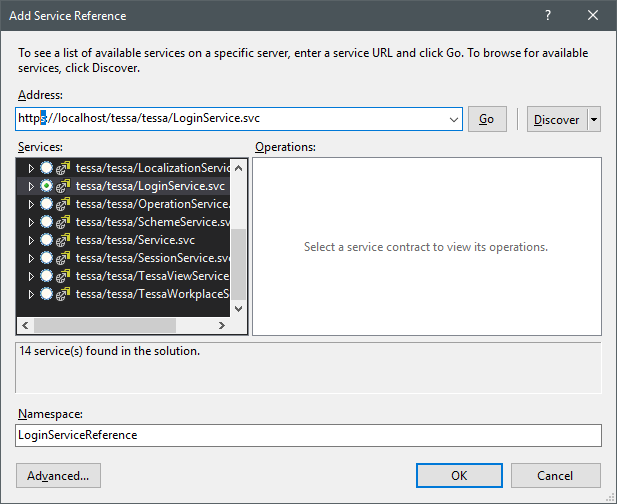This screenshot has height=504, width=617.
Task: Click the LoginService.svc service icon
Action: 62,186
